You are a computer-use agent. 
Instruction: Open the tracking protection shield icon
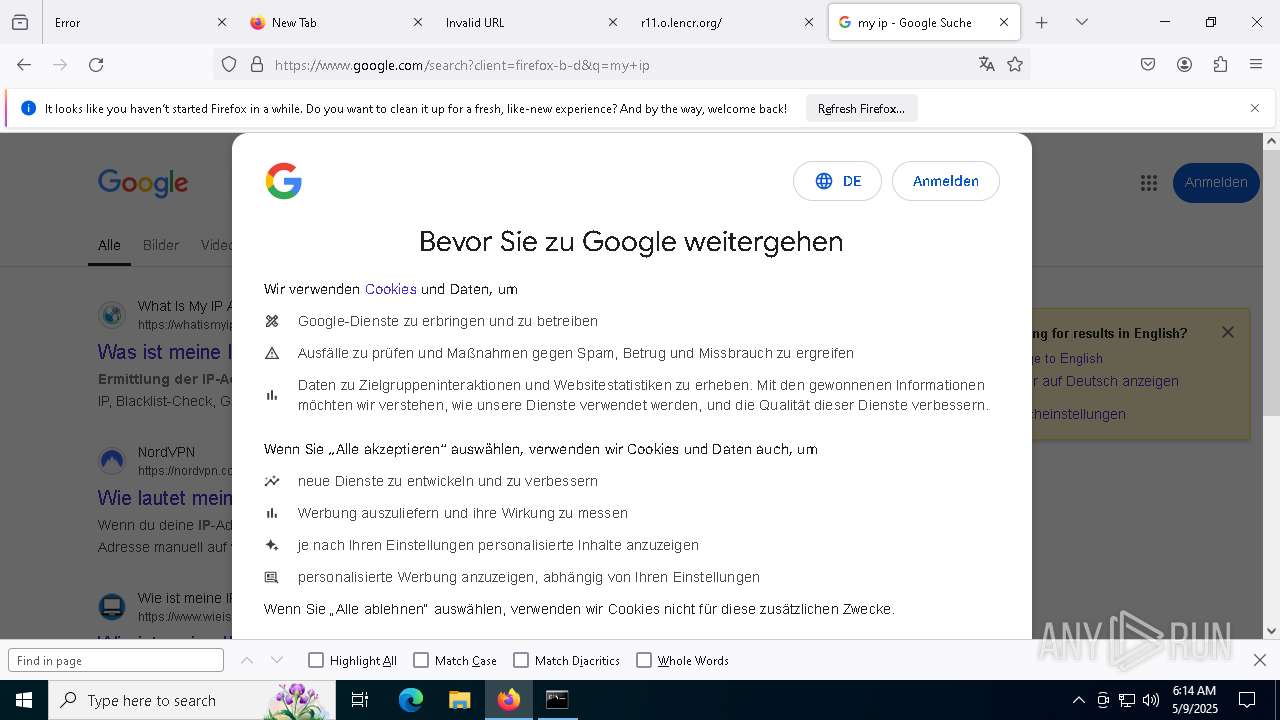click(x=229, y=65)
